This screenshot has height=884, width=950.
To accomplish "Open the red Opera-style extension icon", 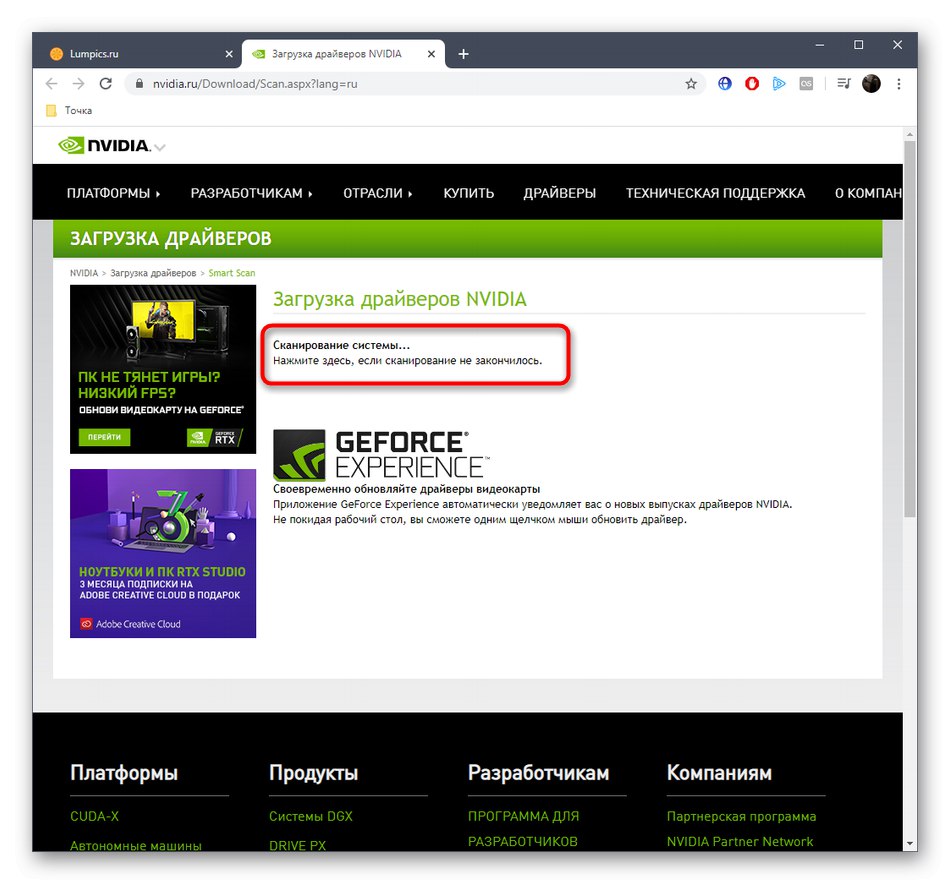I will tap(752, 84).
